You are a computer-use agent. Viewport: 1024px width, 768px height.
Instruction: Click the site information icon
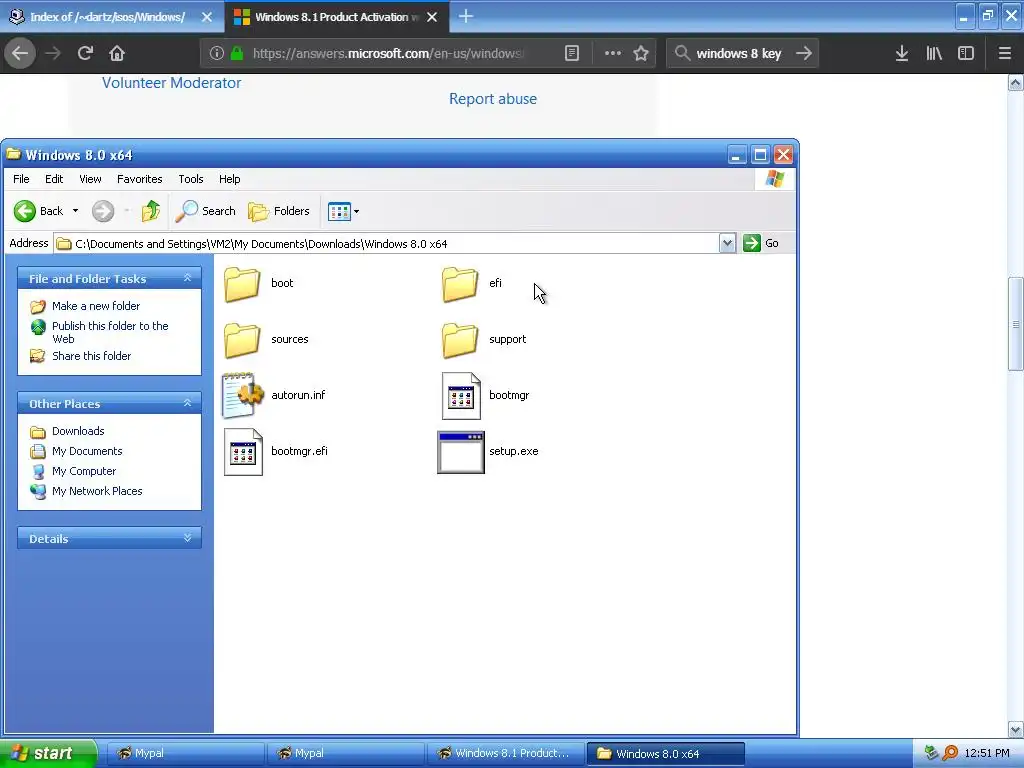[217, 54]
